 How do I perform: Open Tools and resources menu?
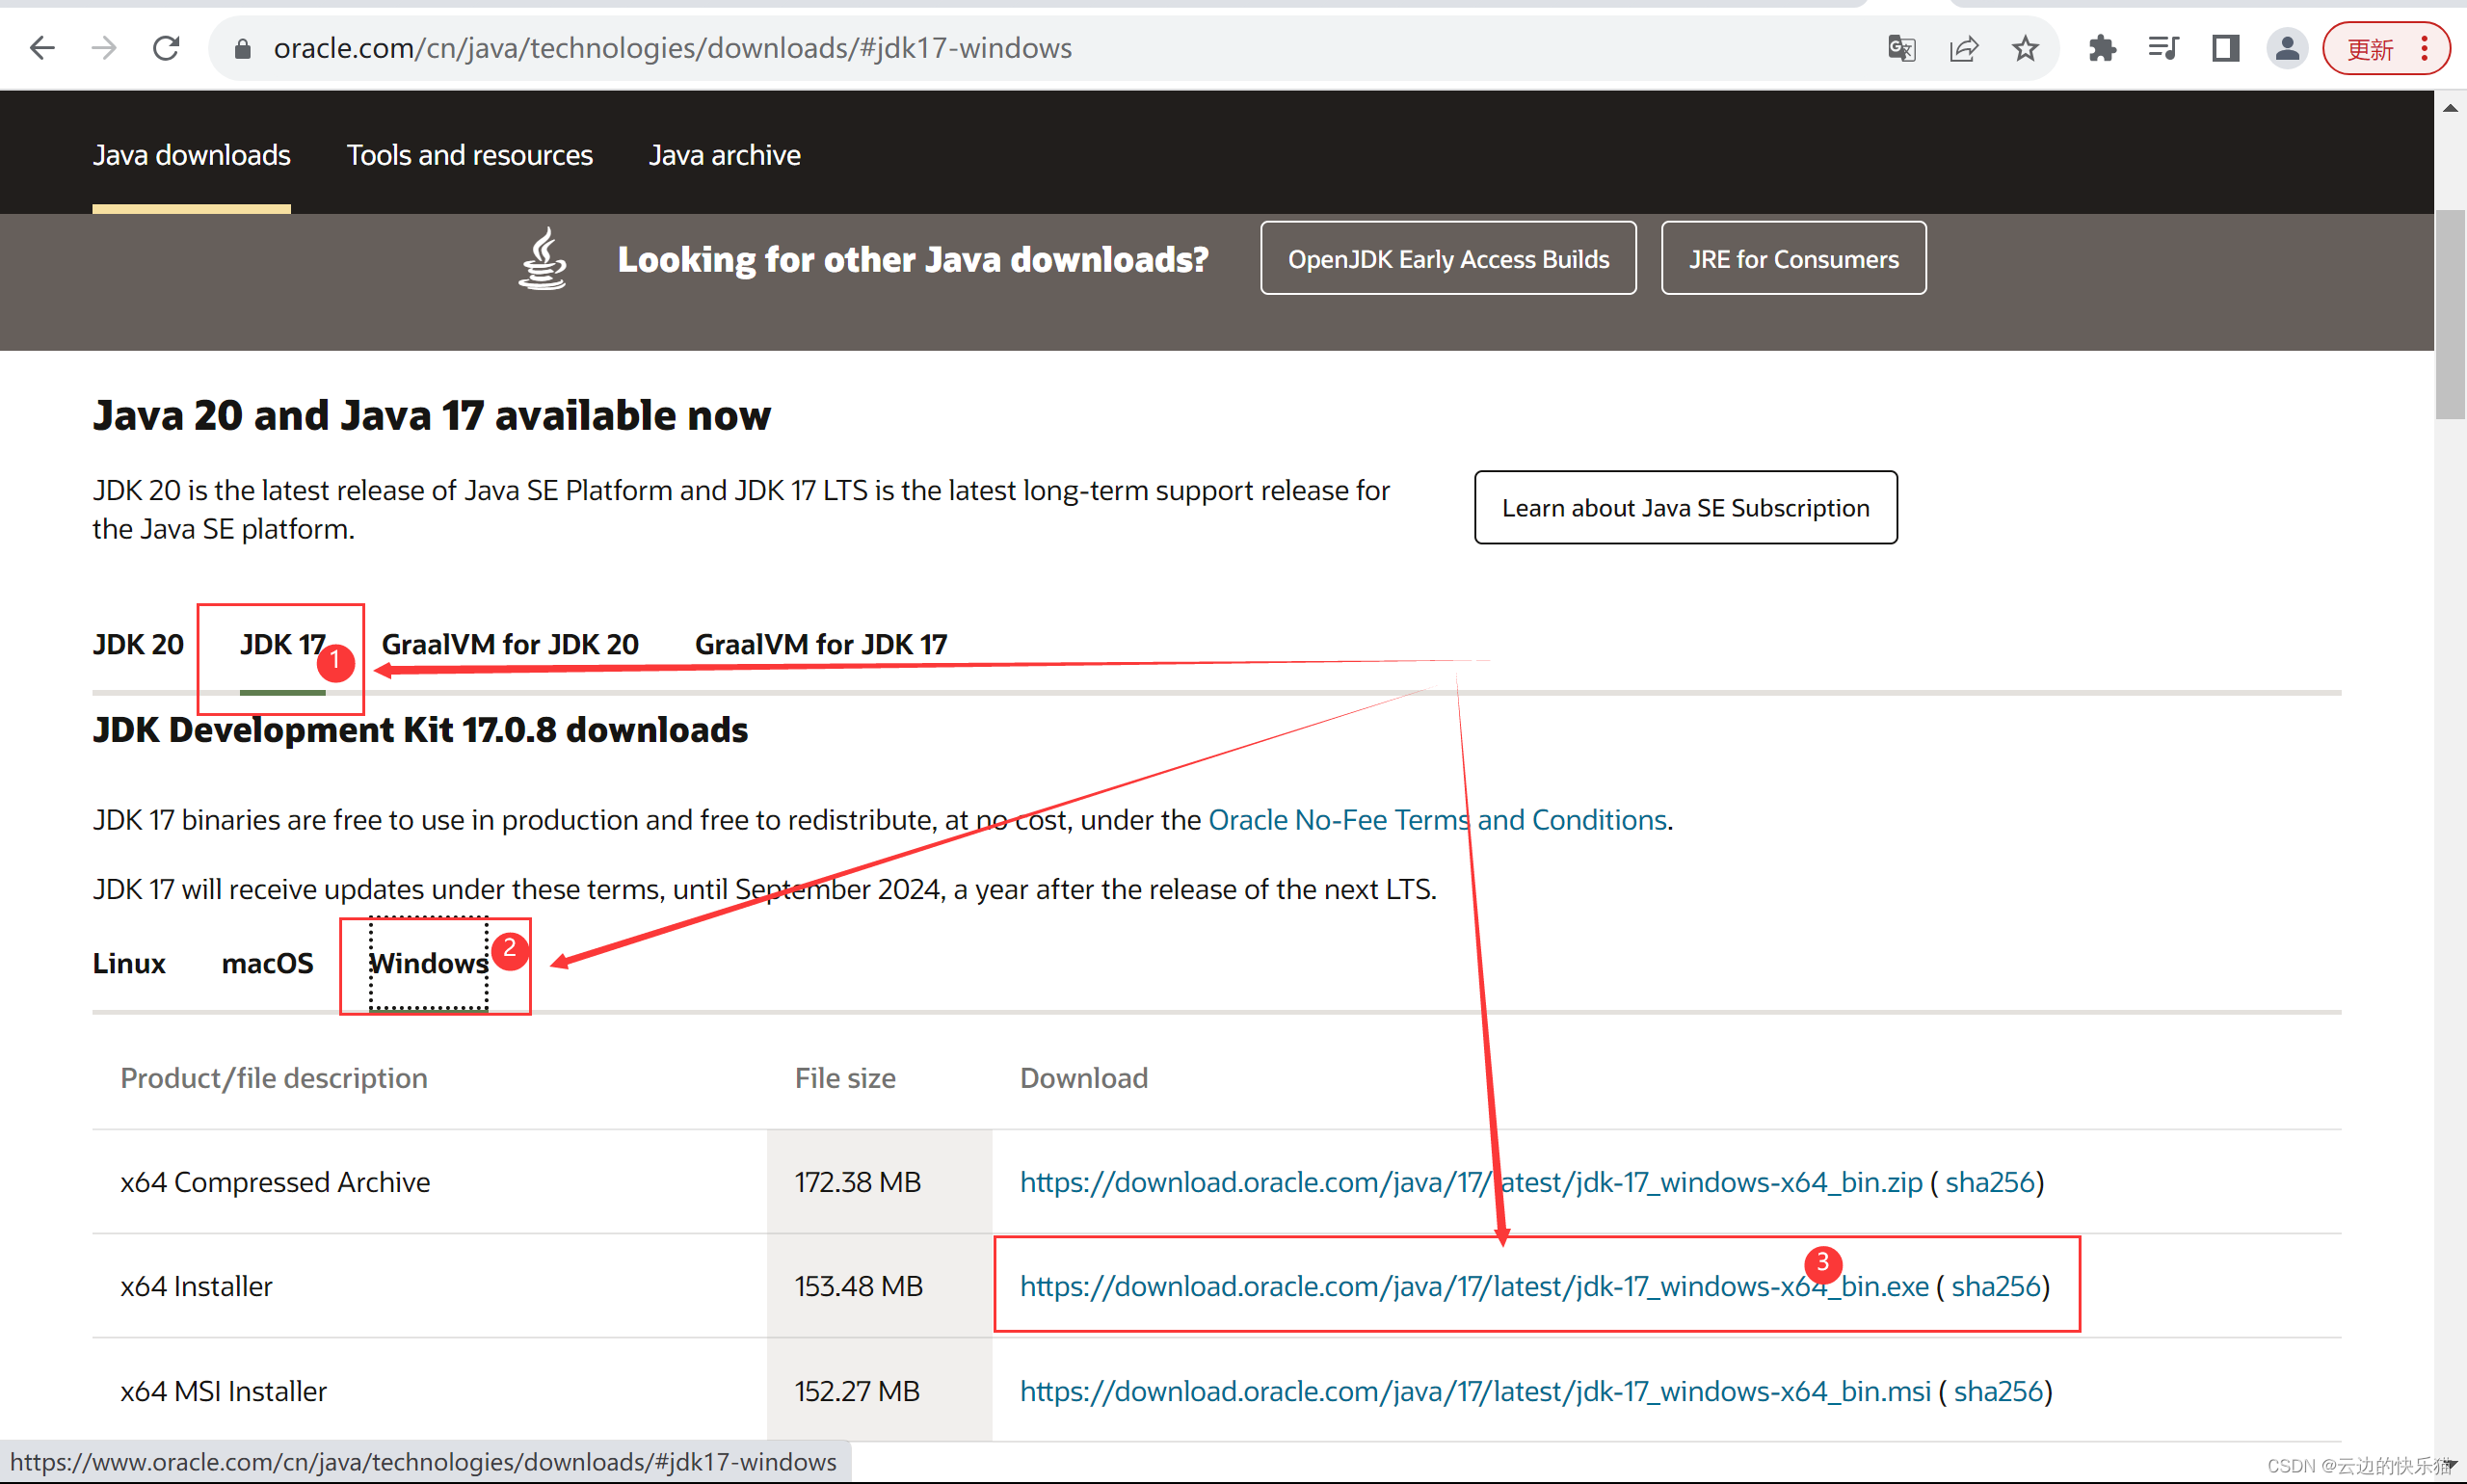(x=469, y=155)
